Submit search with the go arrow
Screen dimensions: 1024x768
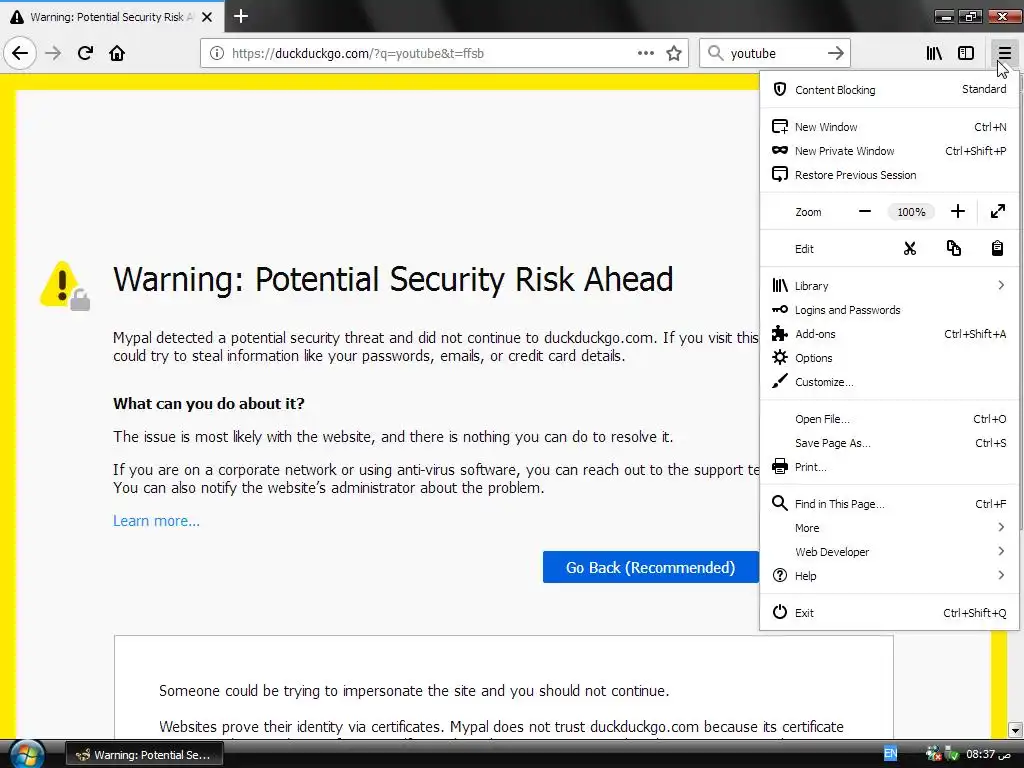[835, 53]
